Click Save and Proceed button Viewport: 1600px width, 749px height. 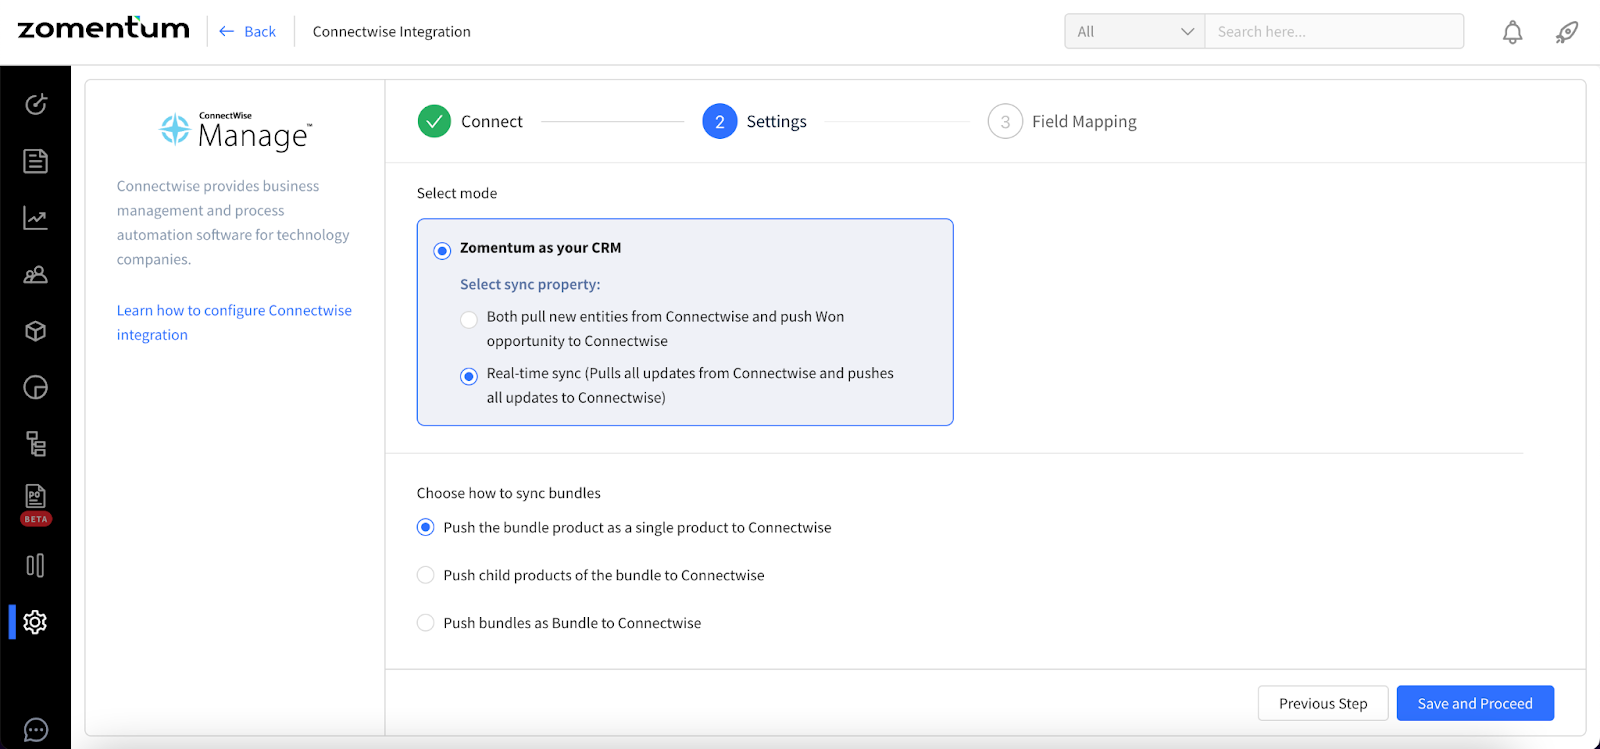pos(1475,703)
